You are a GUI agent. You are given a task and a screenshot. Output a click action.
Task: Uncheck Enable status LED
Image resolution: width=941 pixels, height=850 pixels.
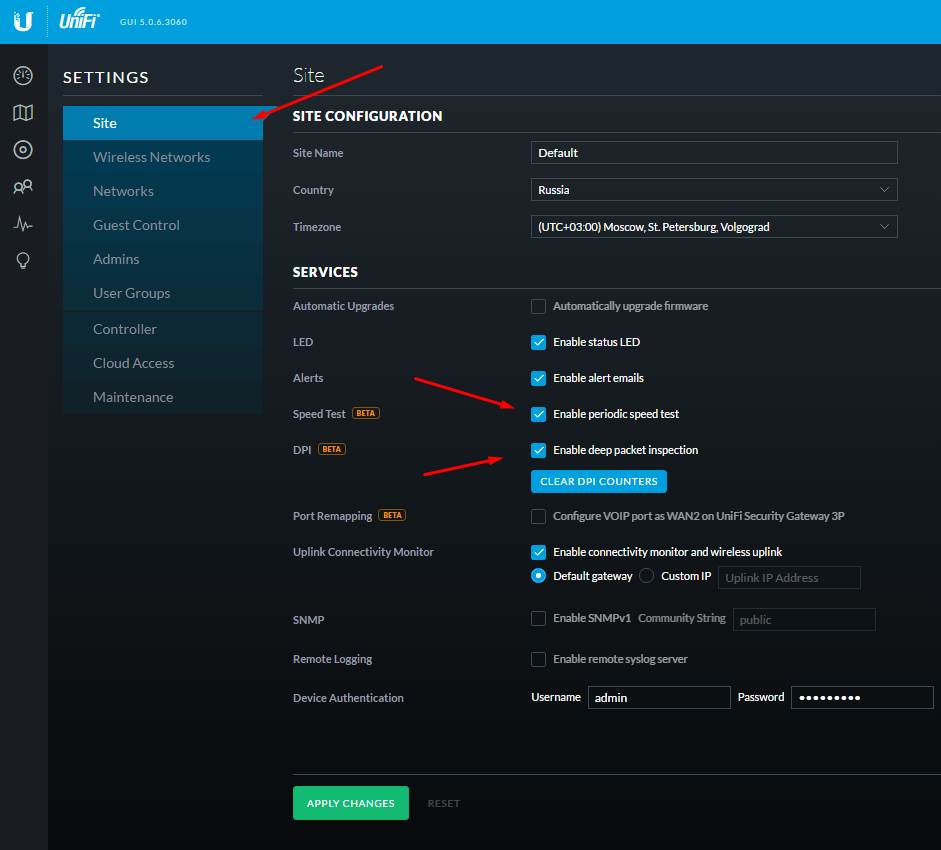click(539, 342)
